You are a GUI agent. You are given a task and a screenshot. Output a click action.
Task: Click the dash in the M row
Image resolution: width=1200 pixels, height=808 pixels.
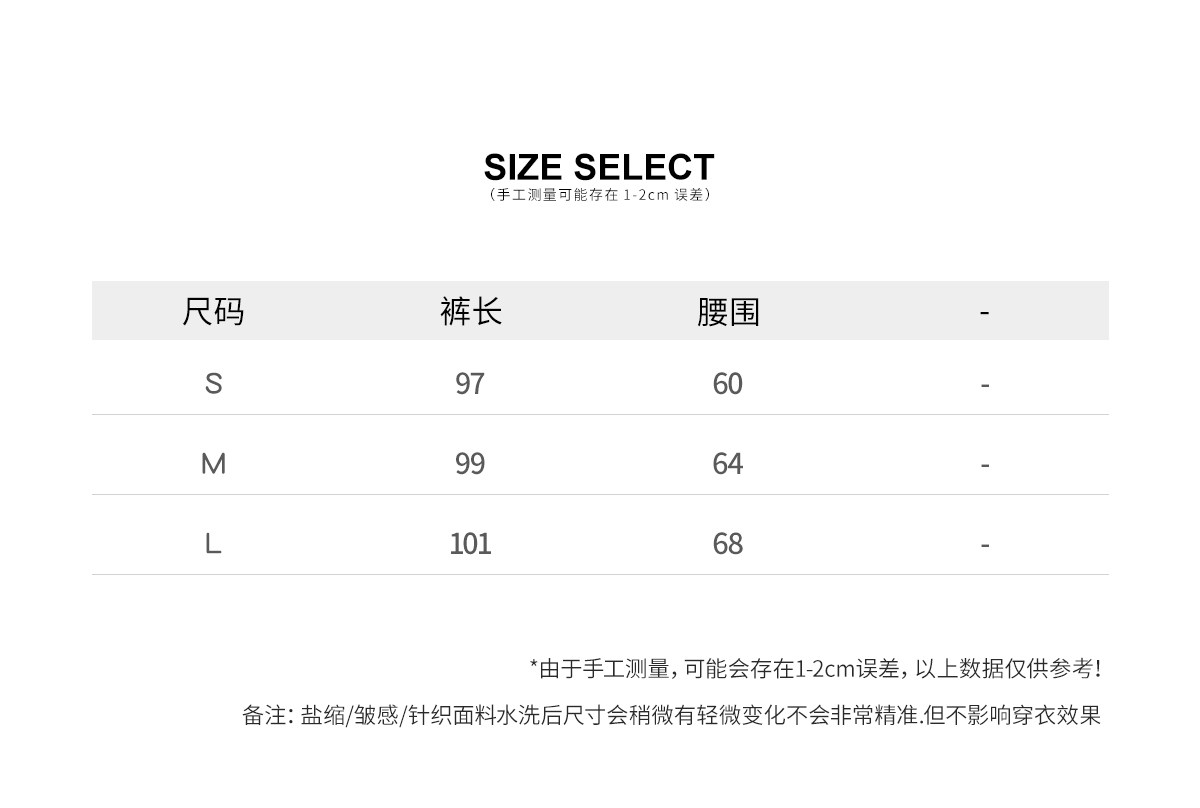(x=985, y=465)
